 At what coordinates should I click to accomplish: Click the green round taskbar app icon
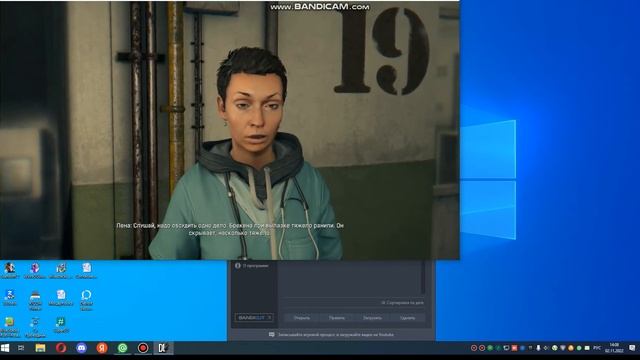point(122,348)
